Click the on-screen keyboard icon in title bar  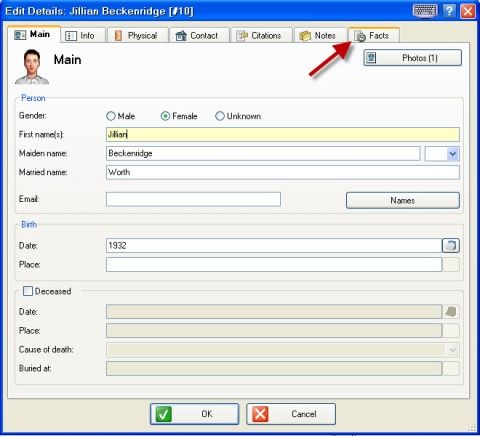pos(425,11)
